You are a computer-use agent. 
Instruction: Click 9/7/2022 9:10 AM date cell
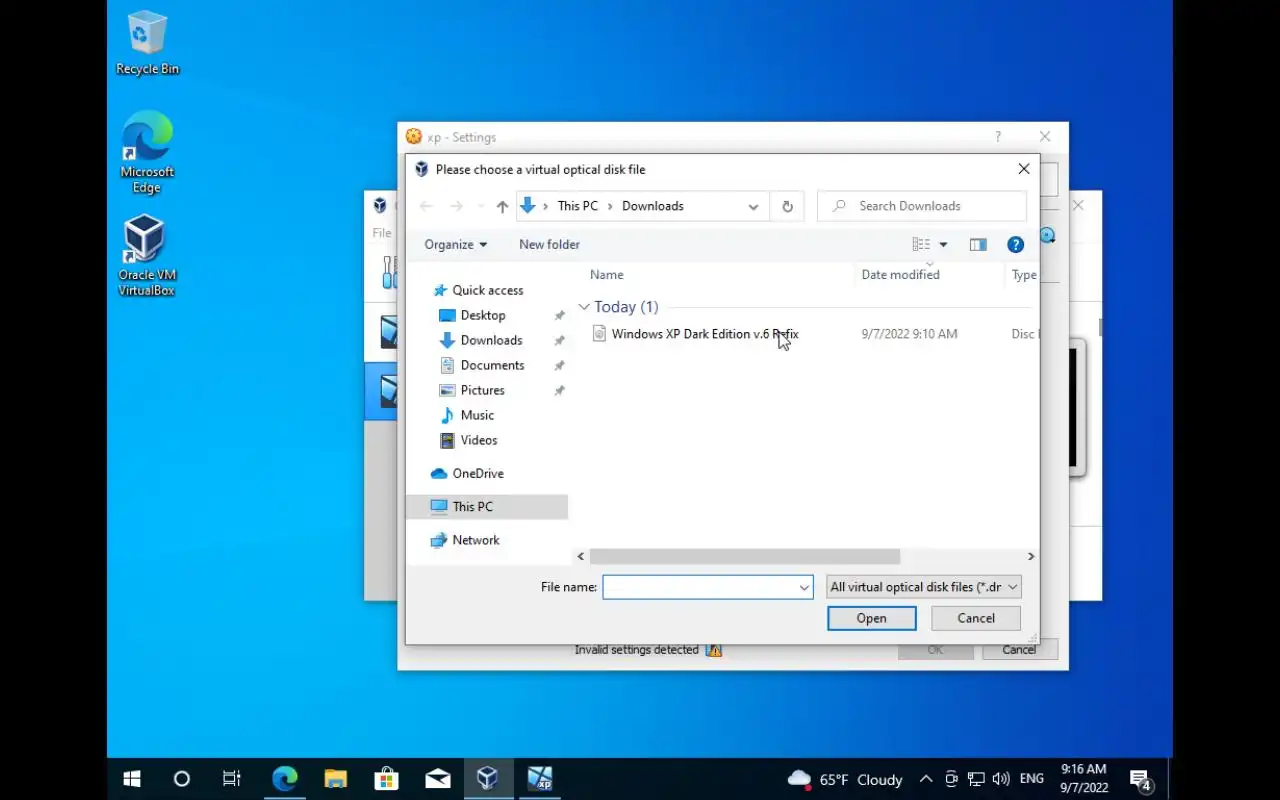pyautogui.click(x=909, y=334)
